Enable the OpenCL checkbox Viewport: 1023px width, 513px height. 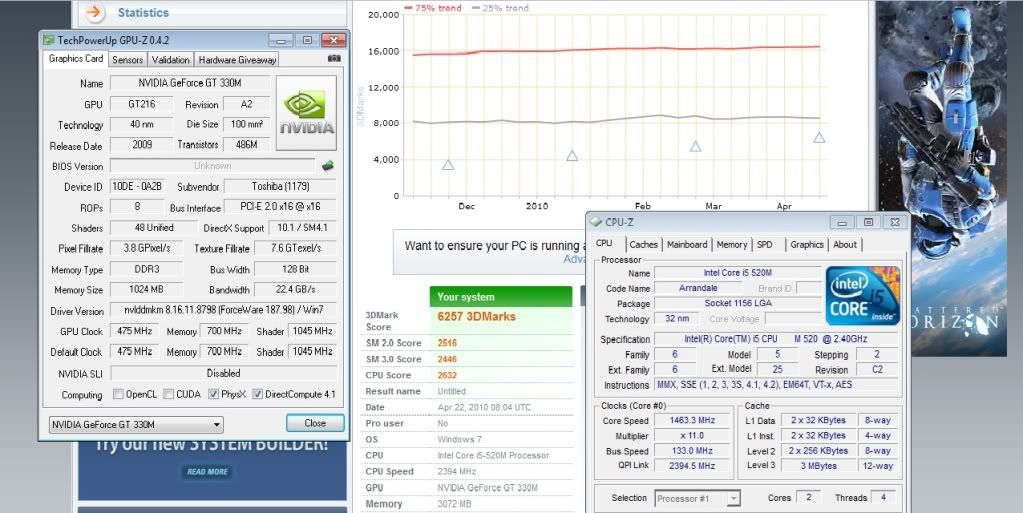point(119,394)
